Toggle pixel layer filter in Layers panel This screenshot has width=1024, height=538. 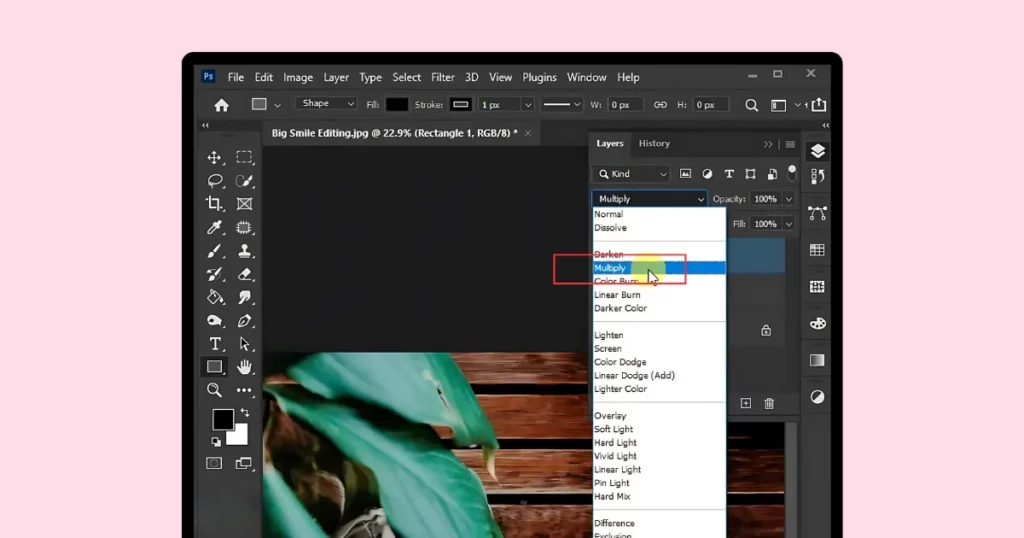pos(685,174)
